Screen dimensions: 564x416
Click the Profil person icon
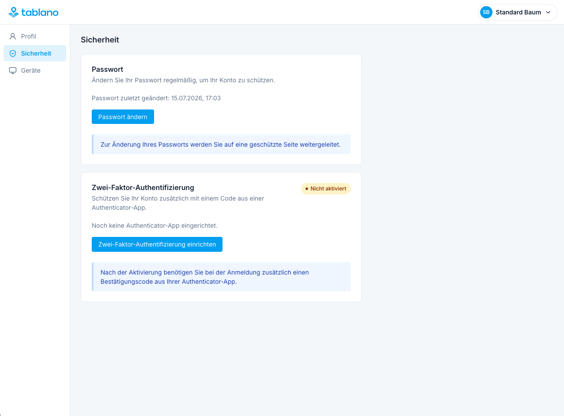[13, 36]
